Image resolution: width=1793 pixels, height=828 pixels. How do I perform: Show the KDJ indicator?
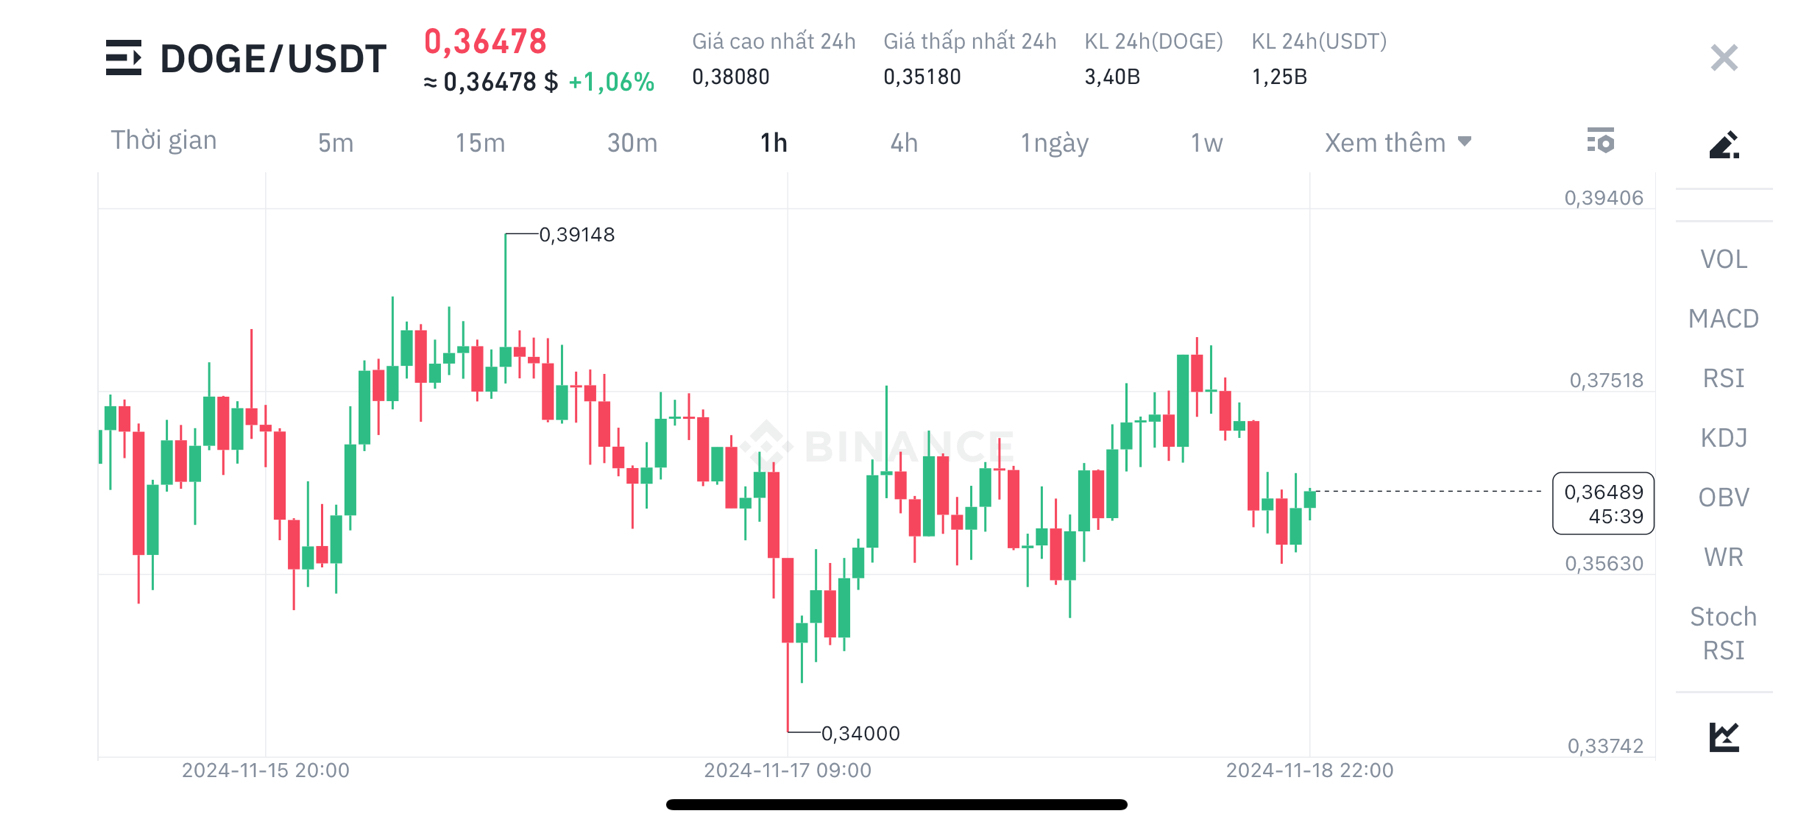point(1723,437)
